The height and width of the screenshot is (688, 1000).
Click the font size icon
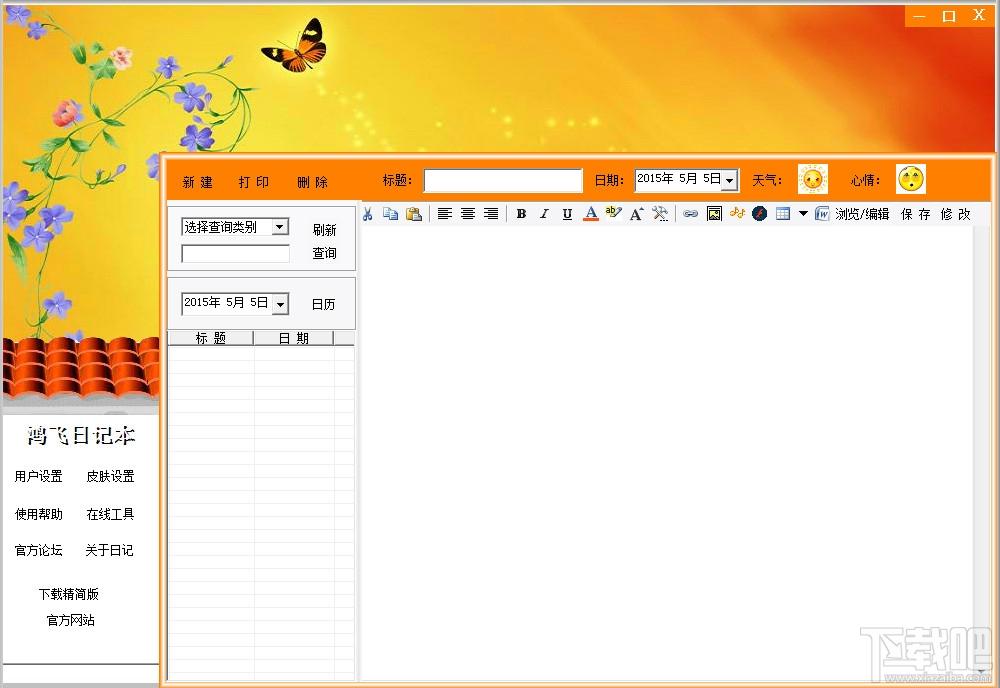point(636,214)
